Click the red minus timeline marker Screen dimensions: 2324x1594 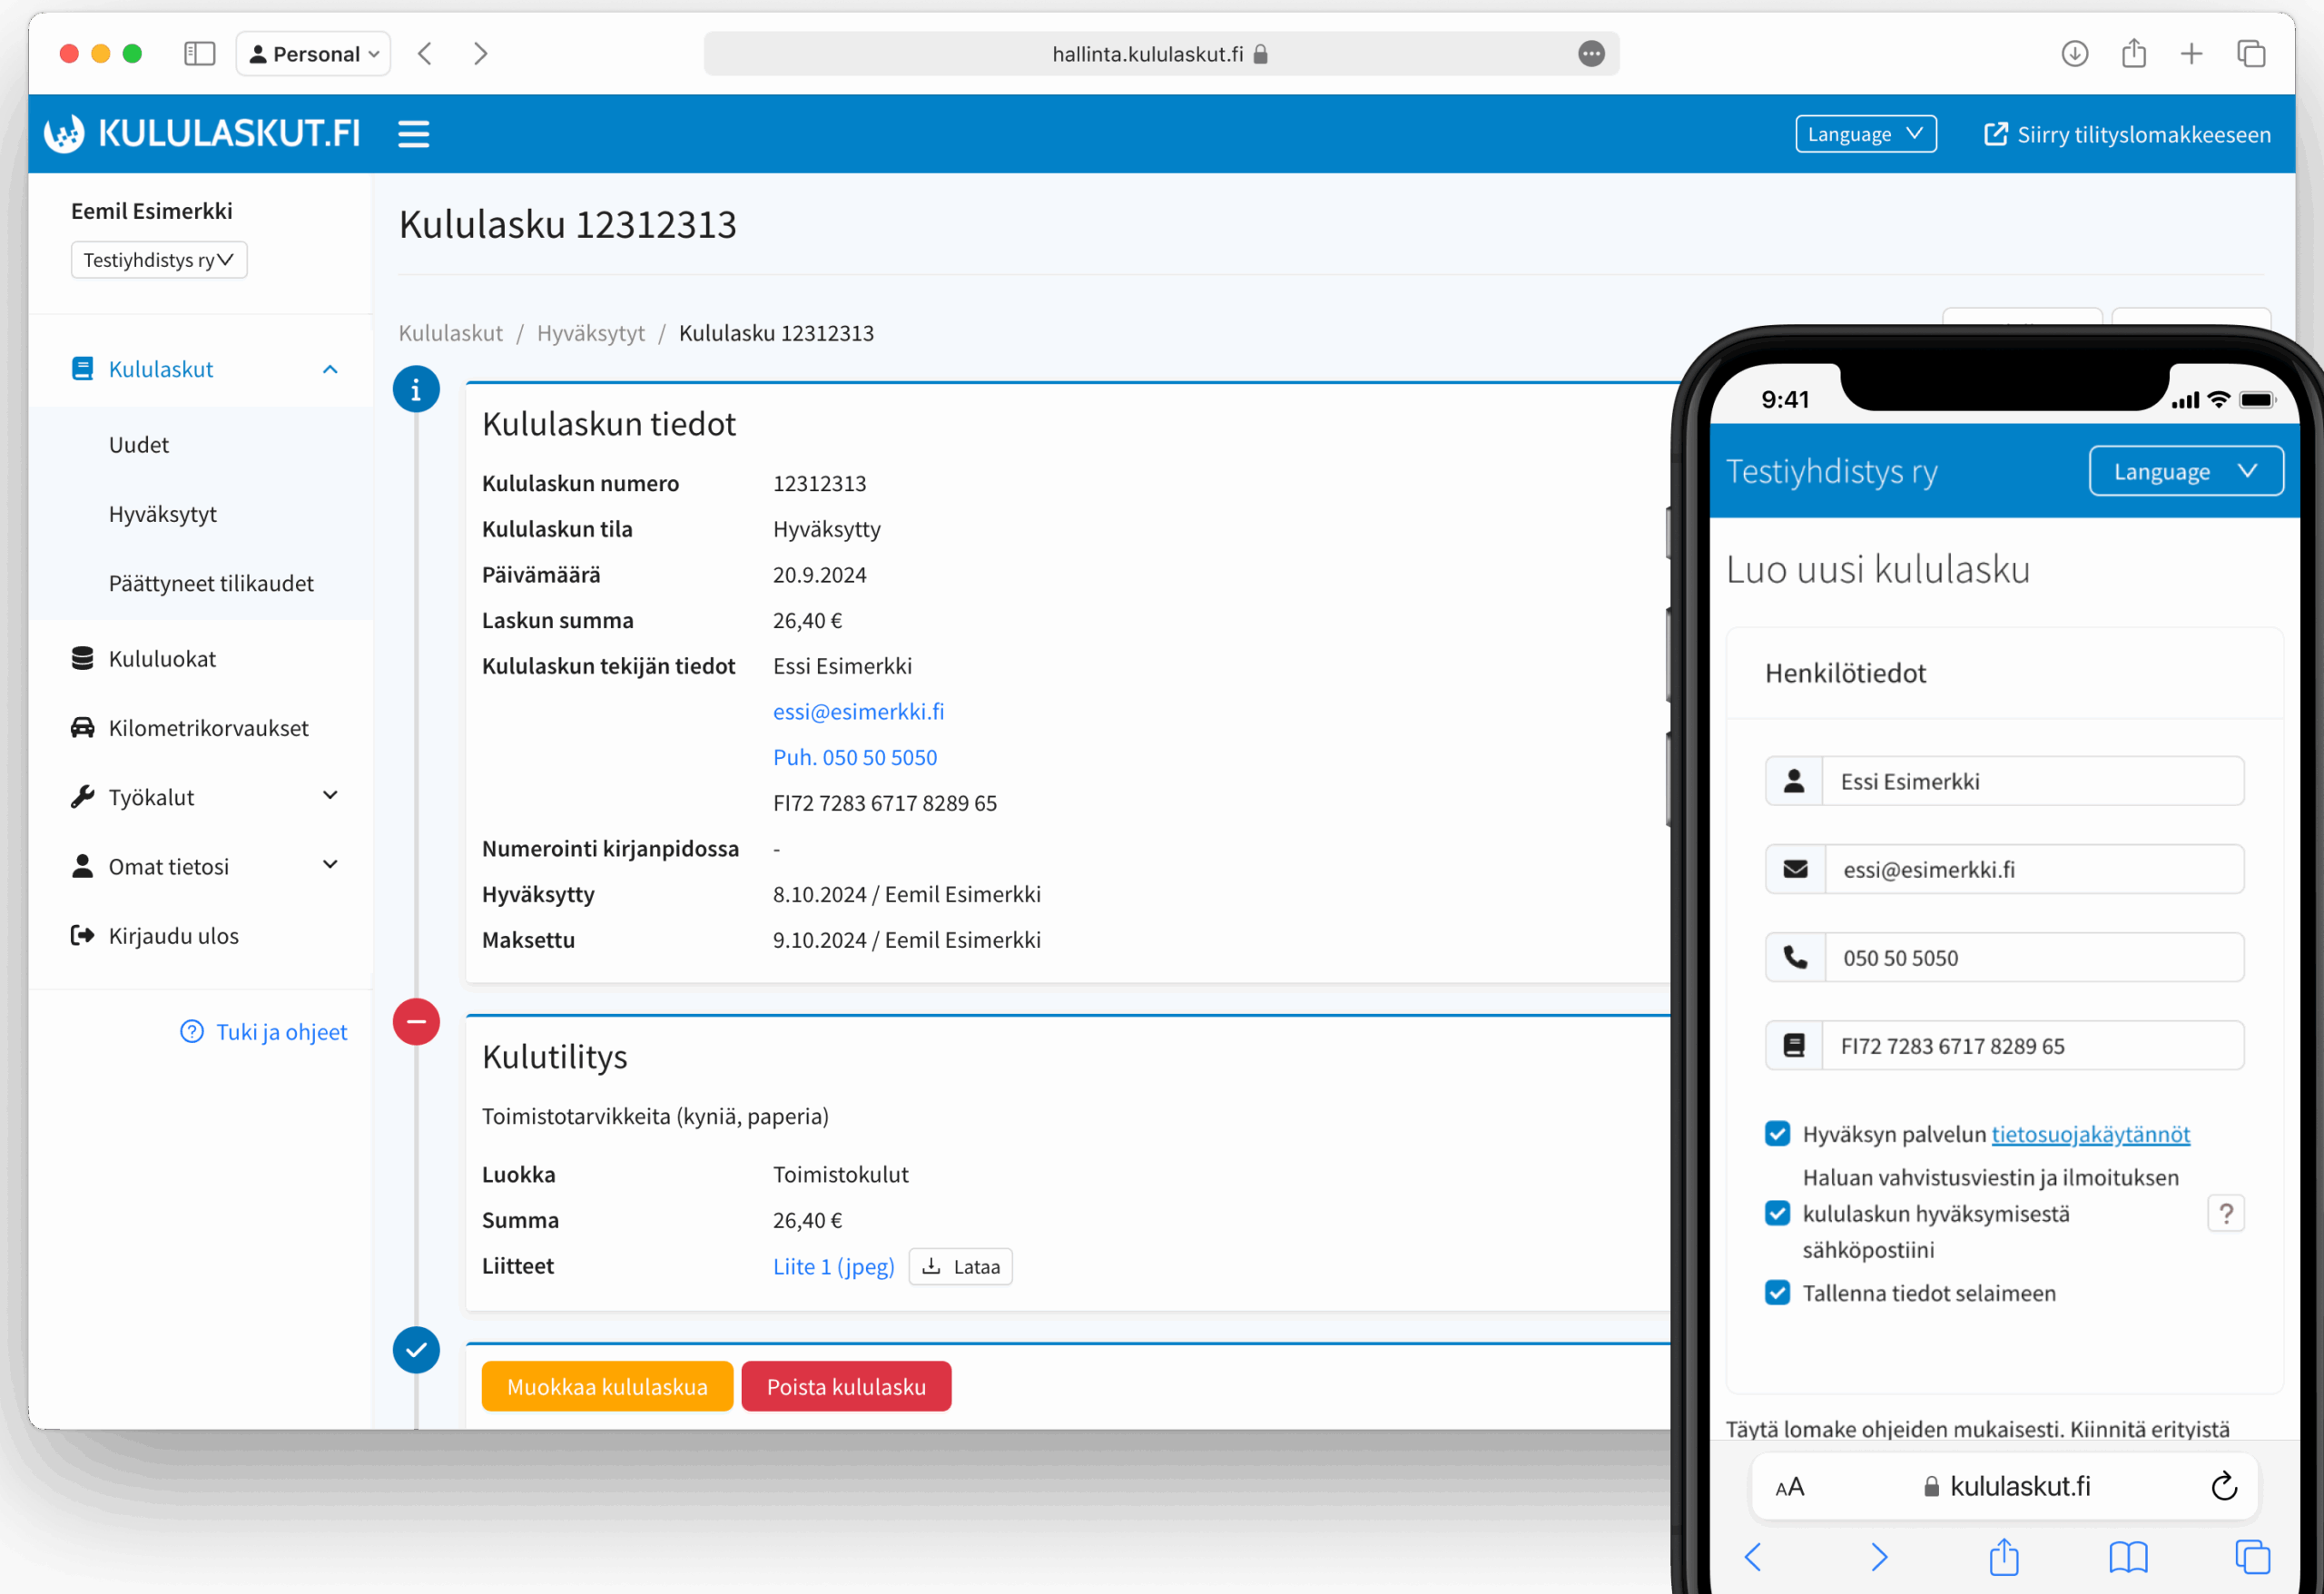coord(416,1022)
